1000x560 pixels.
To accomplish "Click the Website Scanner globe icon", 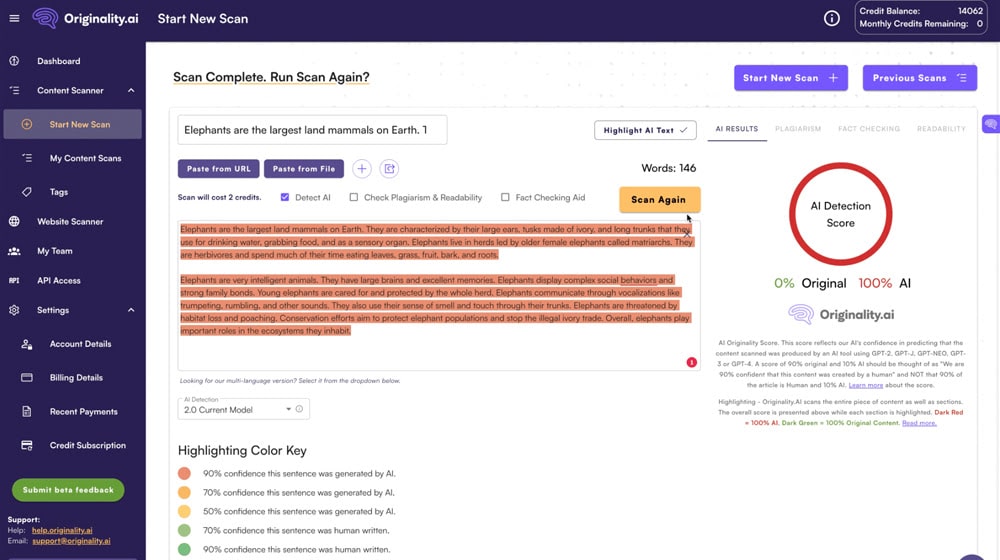I will point(14,221).
